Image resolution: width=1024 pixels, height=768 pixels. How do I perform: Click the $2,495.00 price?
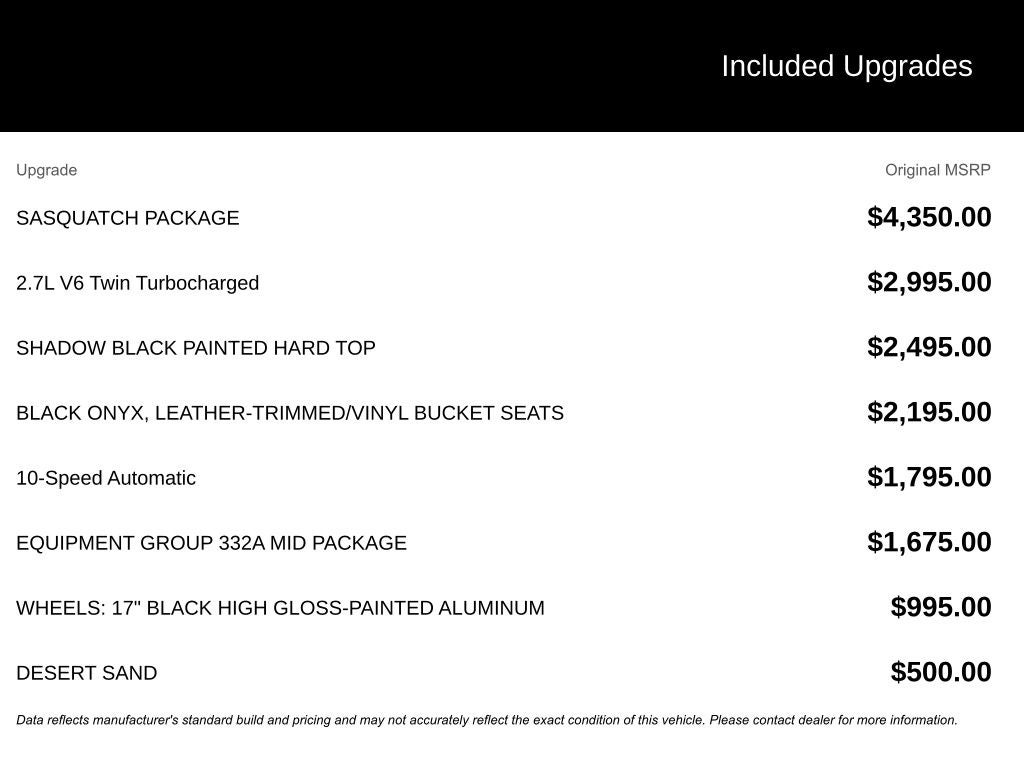(x=929, y=347)
